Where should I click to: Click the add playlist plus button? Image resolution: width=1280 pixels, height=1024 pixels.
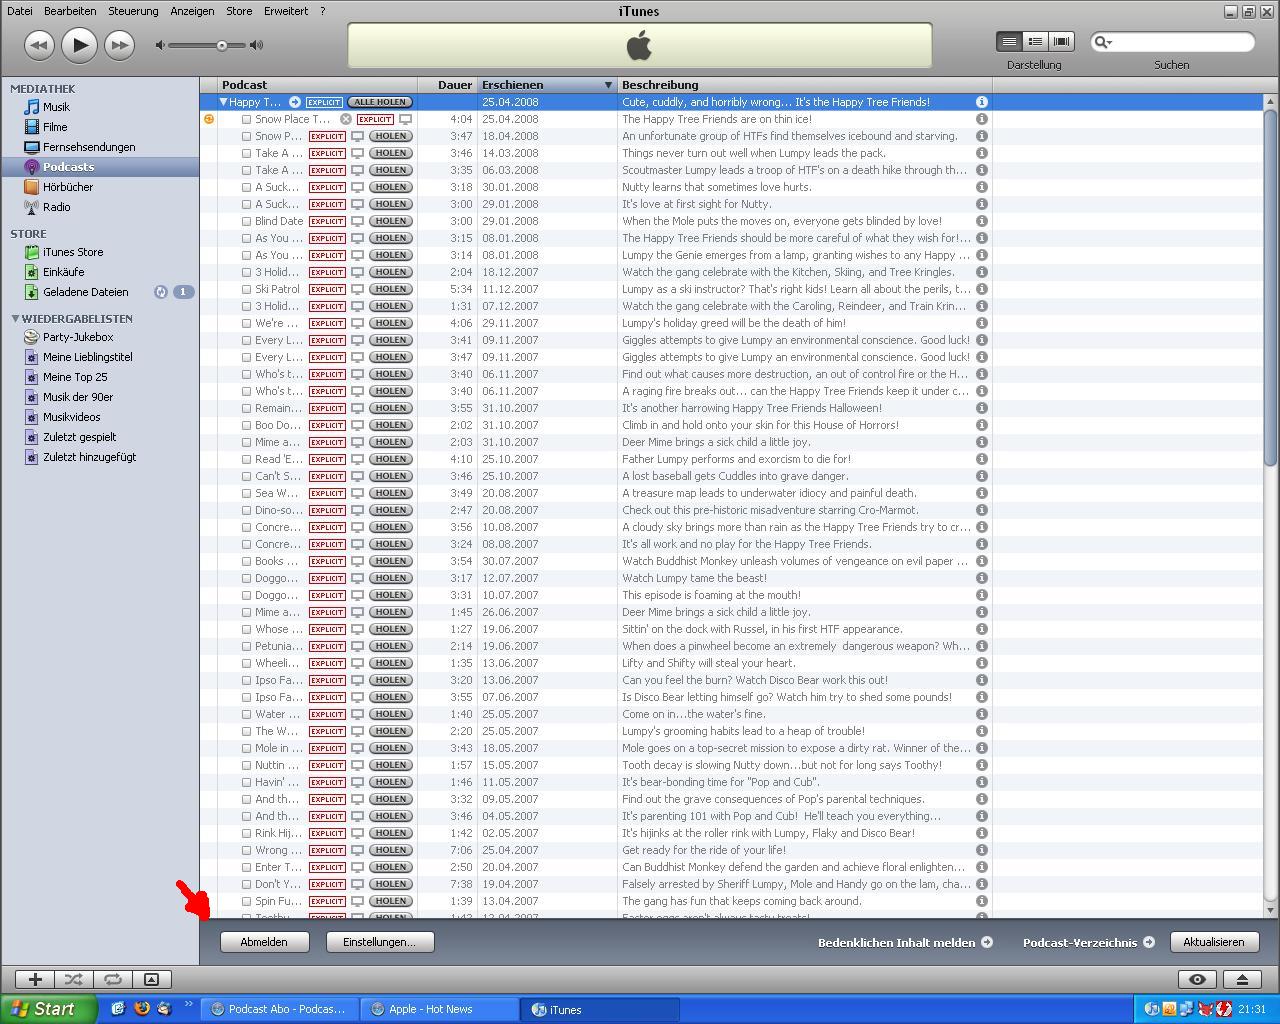coord(35,980)
